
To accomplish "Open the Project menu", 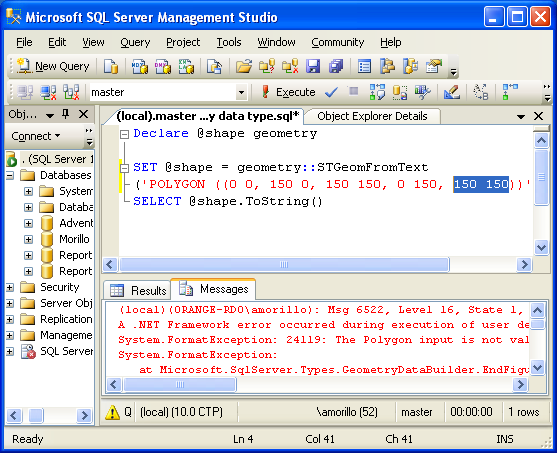I will pos(183,42).
